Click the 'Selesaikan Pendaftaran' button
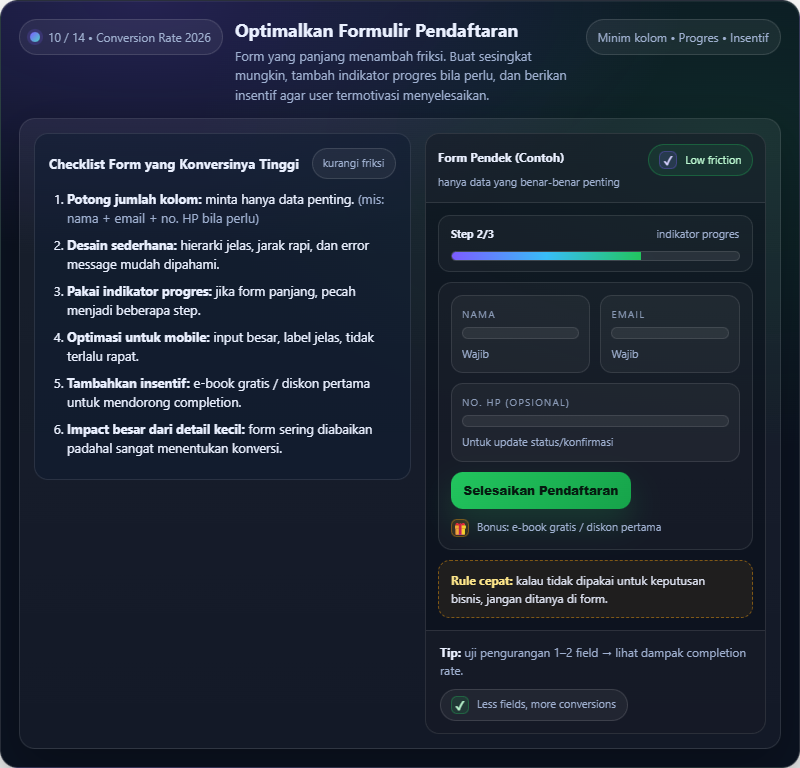The image size is (800, 768). (540, 490)
